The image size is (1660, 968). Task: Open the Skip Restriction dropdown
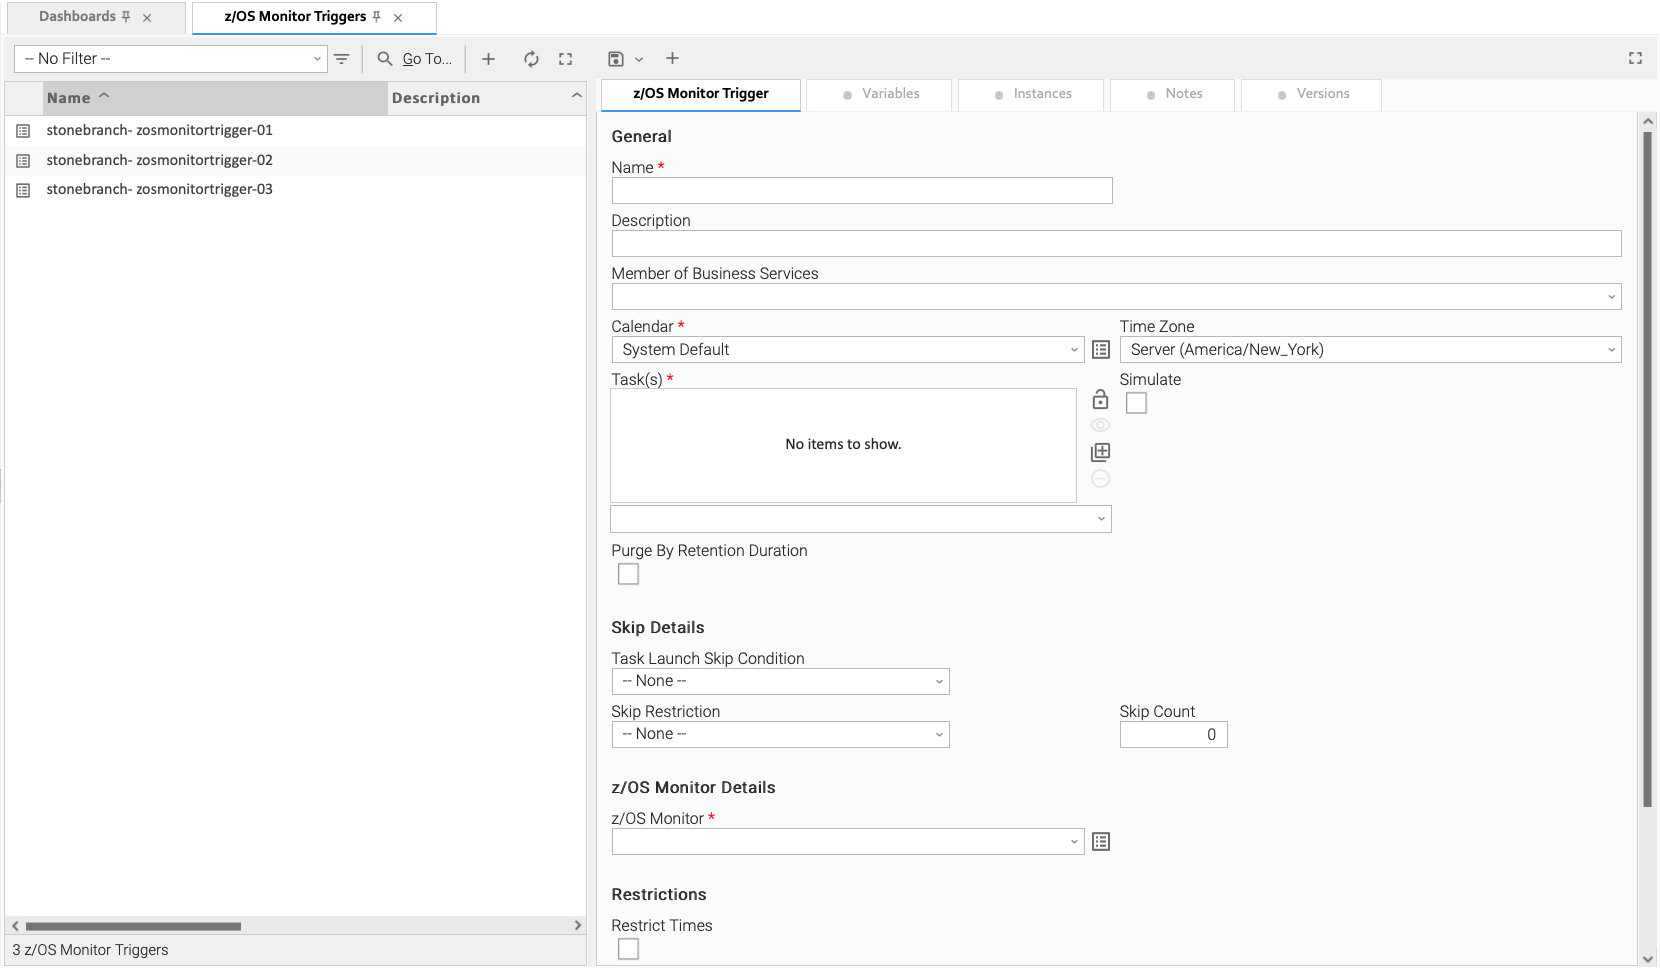point(780,735)
